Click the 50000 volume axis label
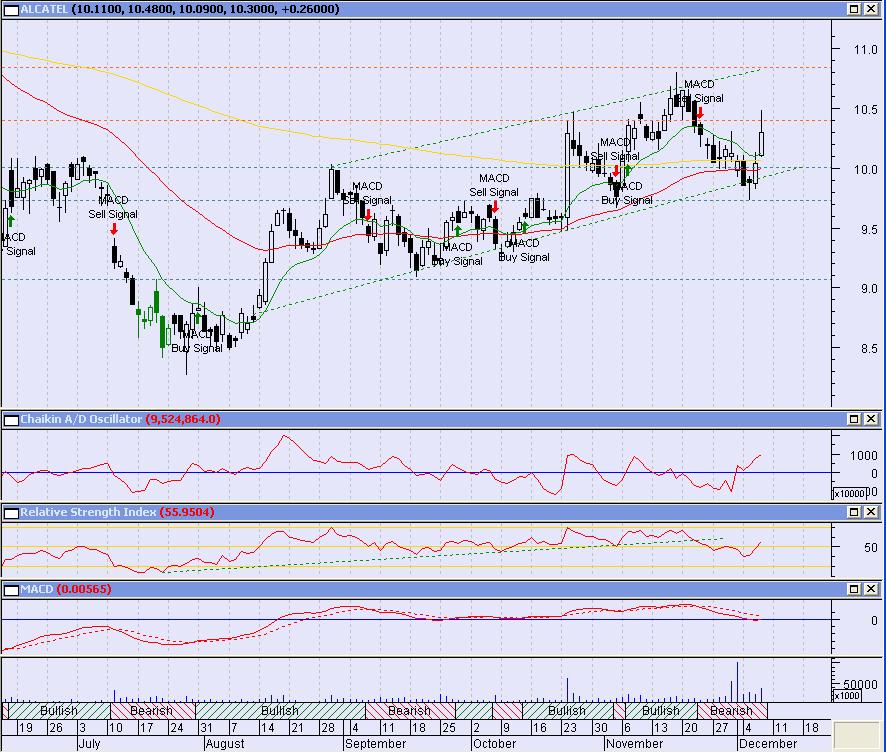The image size is (886, 752). (860, 685)
